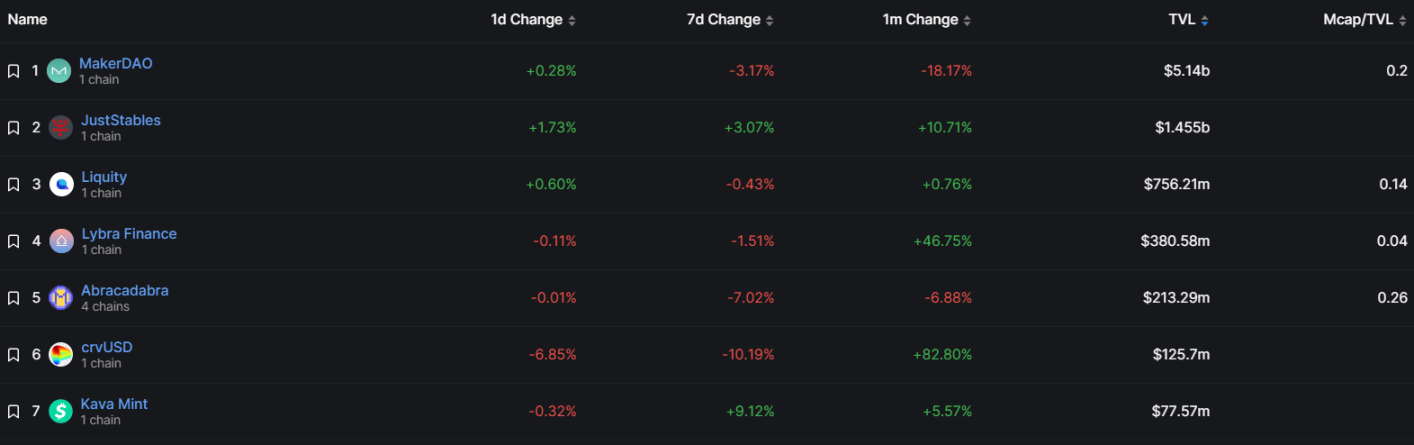Open the Lybra Finance protocol link

click(129, 234)
